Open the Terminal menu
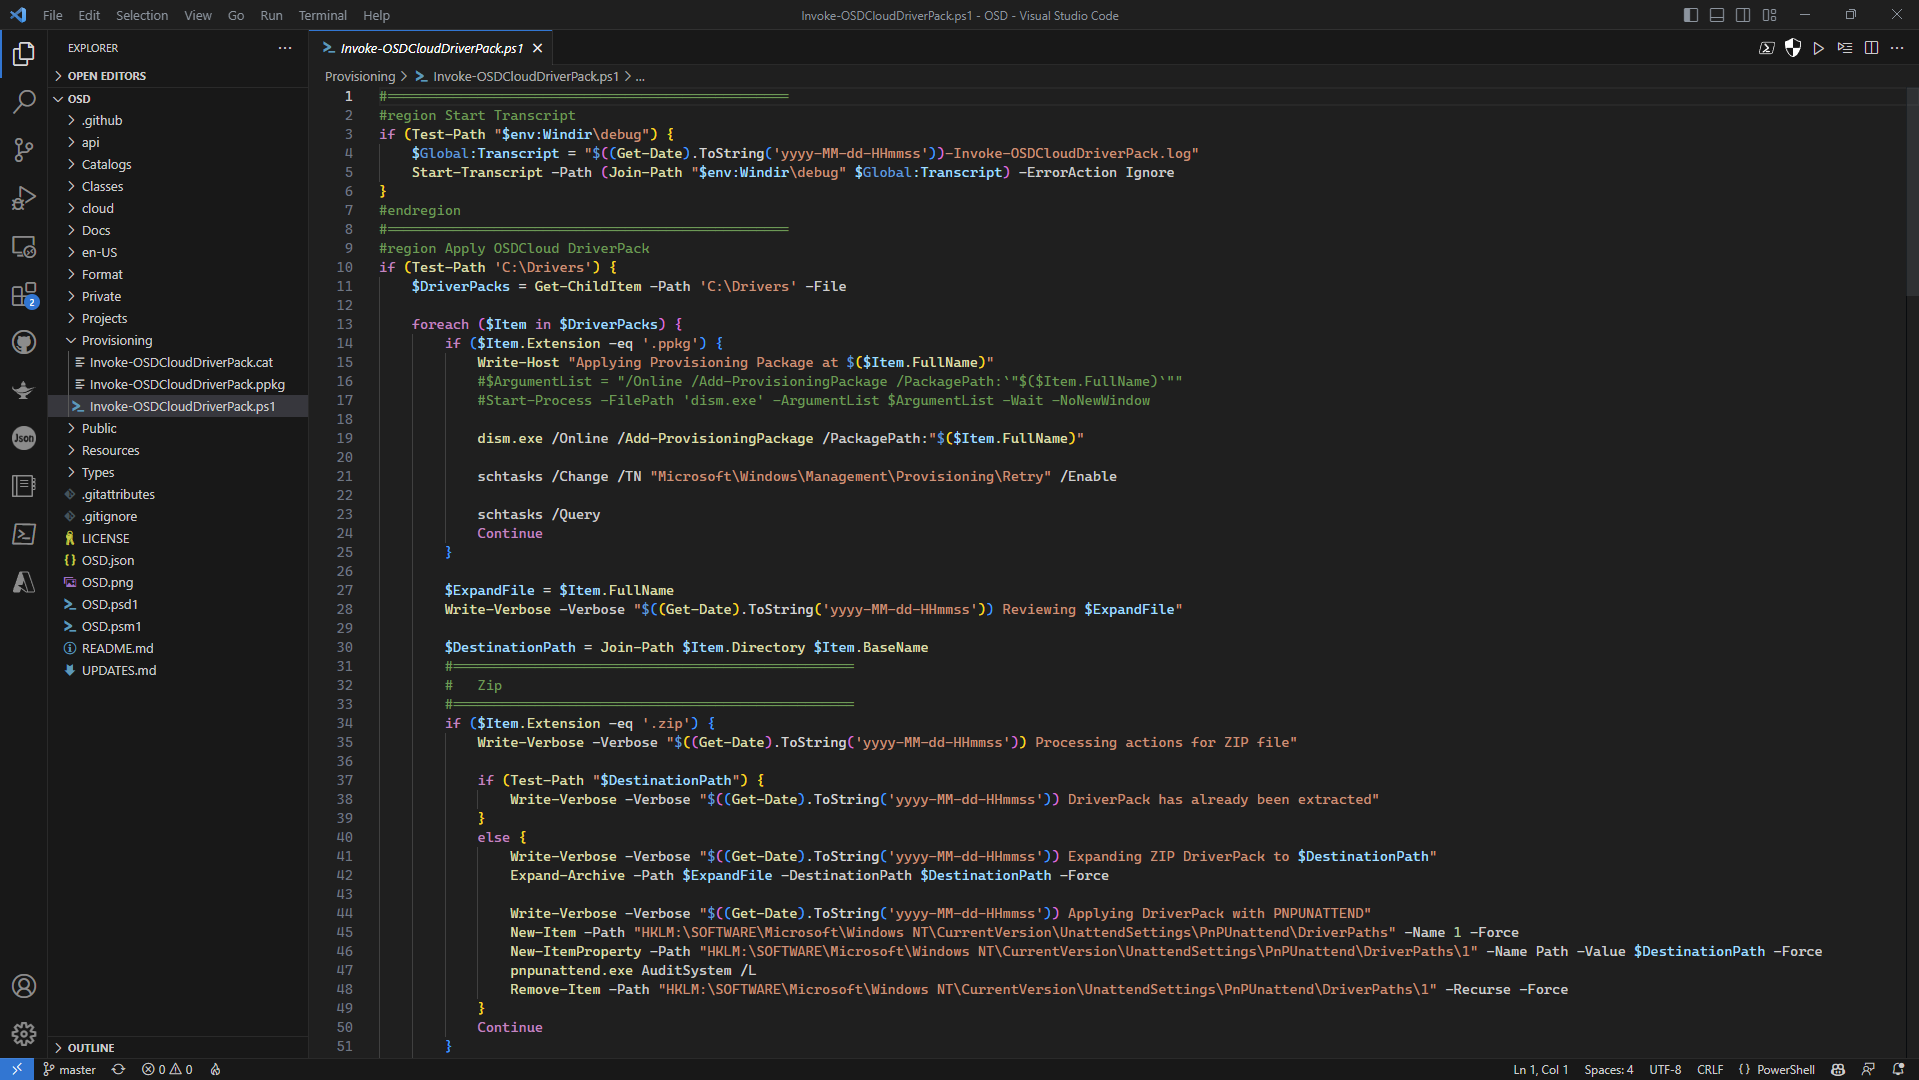 pyautogui.click(x=322, y=15)
